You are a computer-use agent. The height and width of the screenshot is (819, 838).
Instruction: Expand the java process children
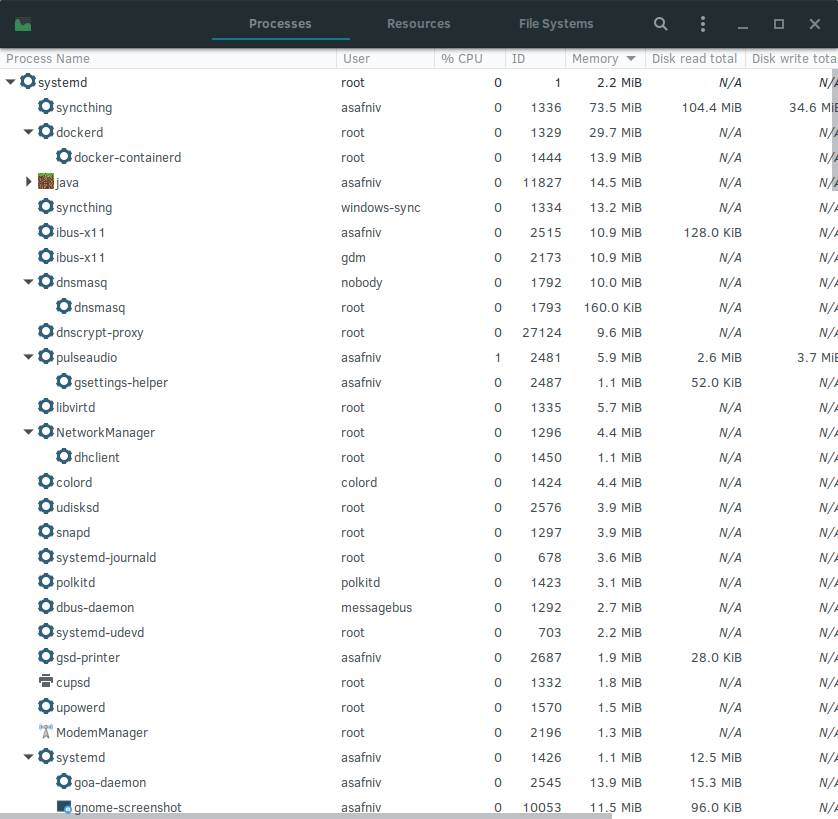[x=29, y=182]
